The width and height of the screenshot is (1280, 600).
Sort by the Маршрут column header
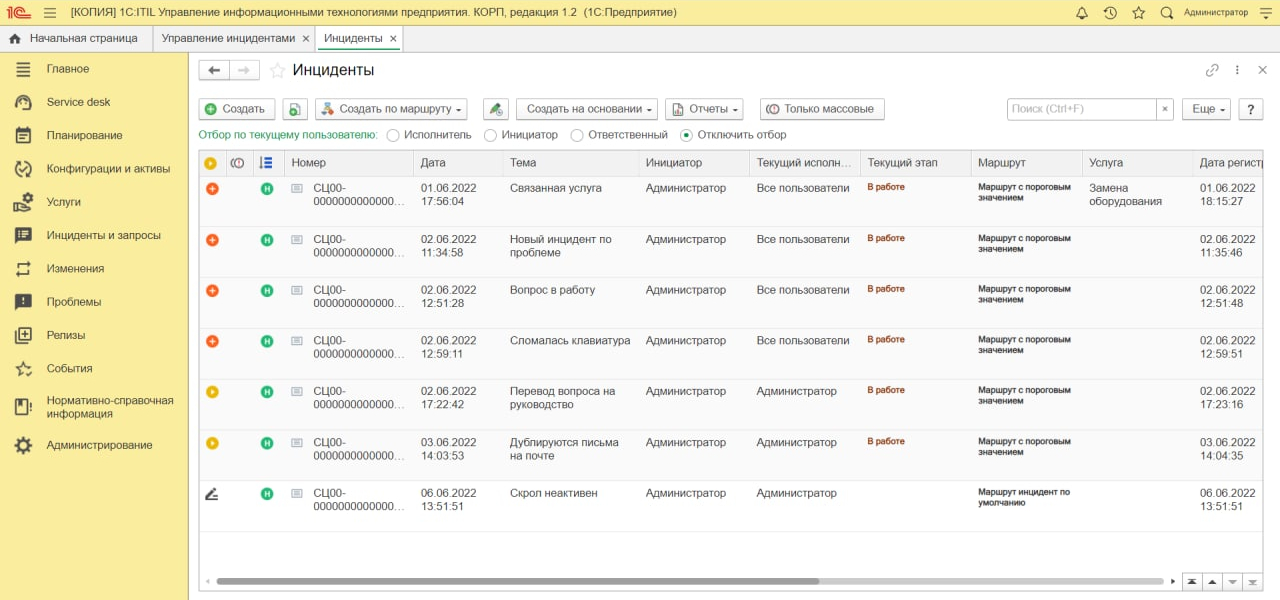pyautogui.click(x=1026, y=163)
